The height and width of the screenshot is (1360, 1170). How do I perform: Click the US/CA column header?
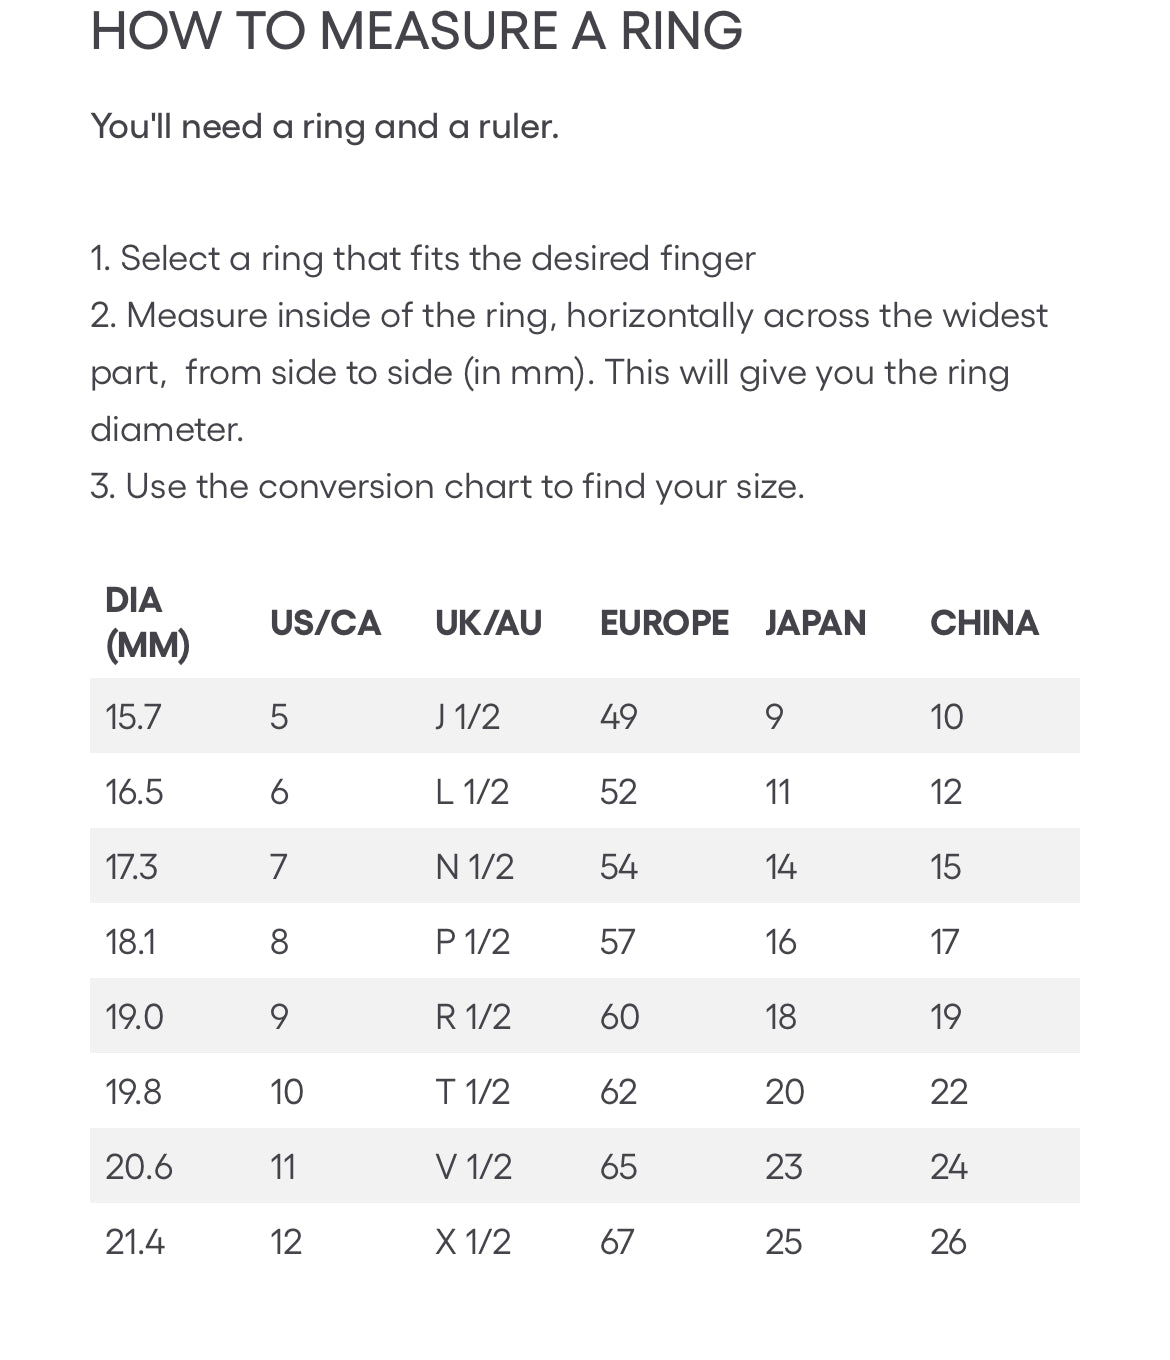tap(325, 623)
